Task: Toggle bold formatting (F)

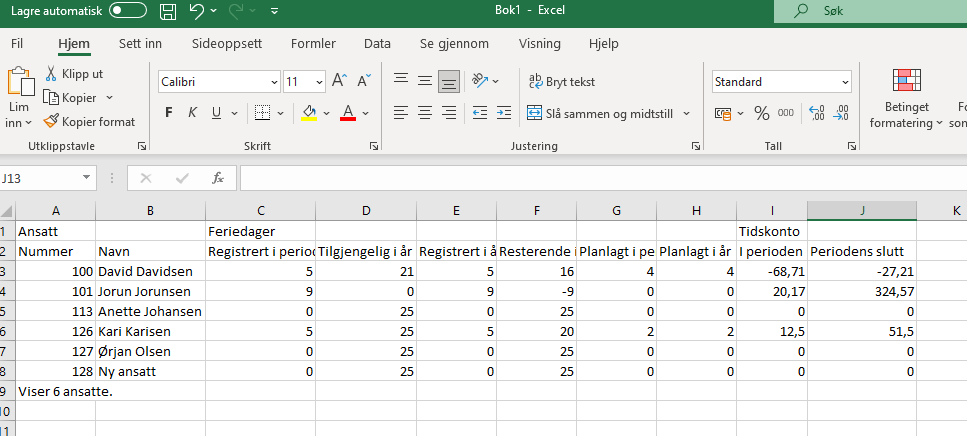Action: pos(168,113)
